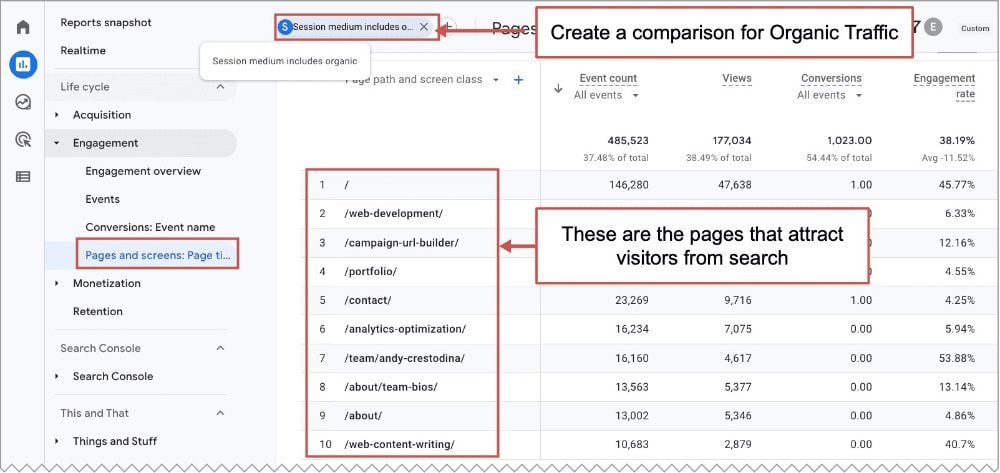Collapse the Search Console section header
Screen dimensions: 1000x473
[220, 348]
